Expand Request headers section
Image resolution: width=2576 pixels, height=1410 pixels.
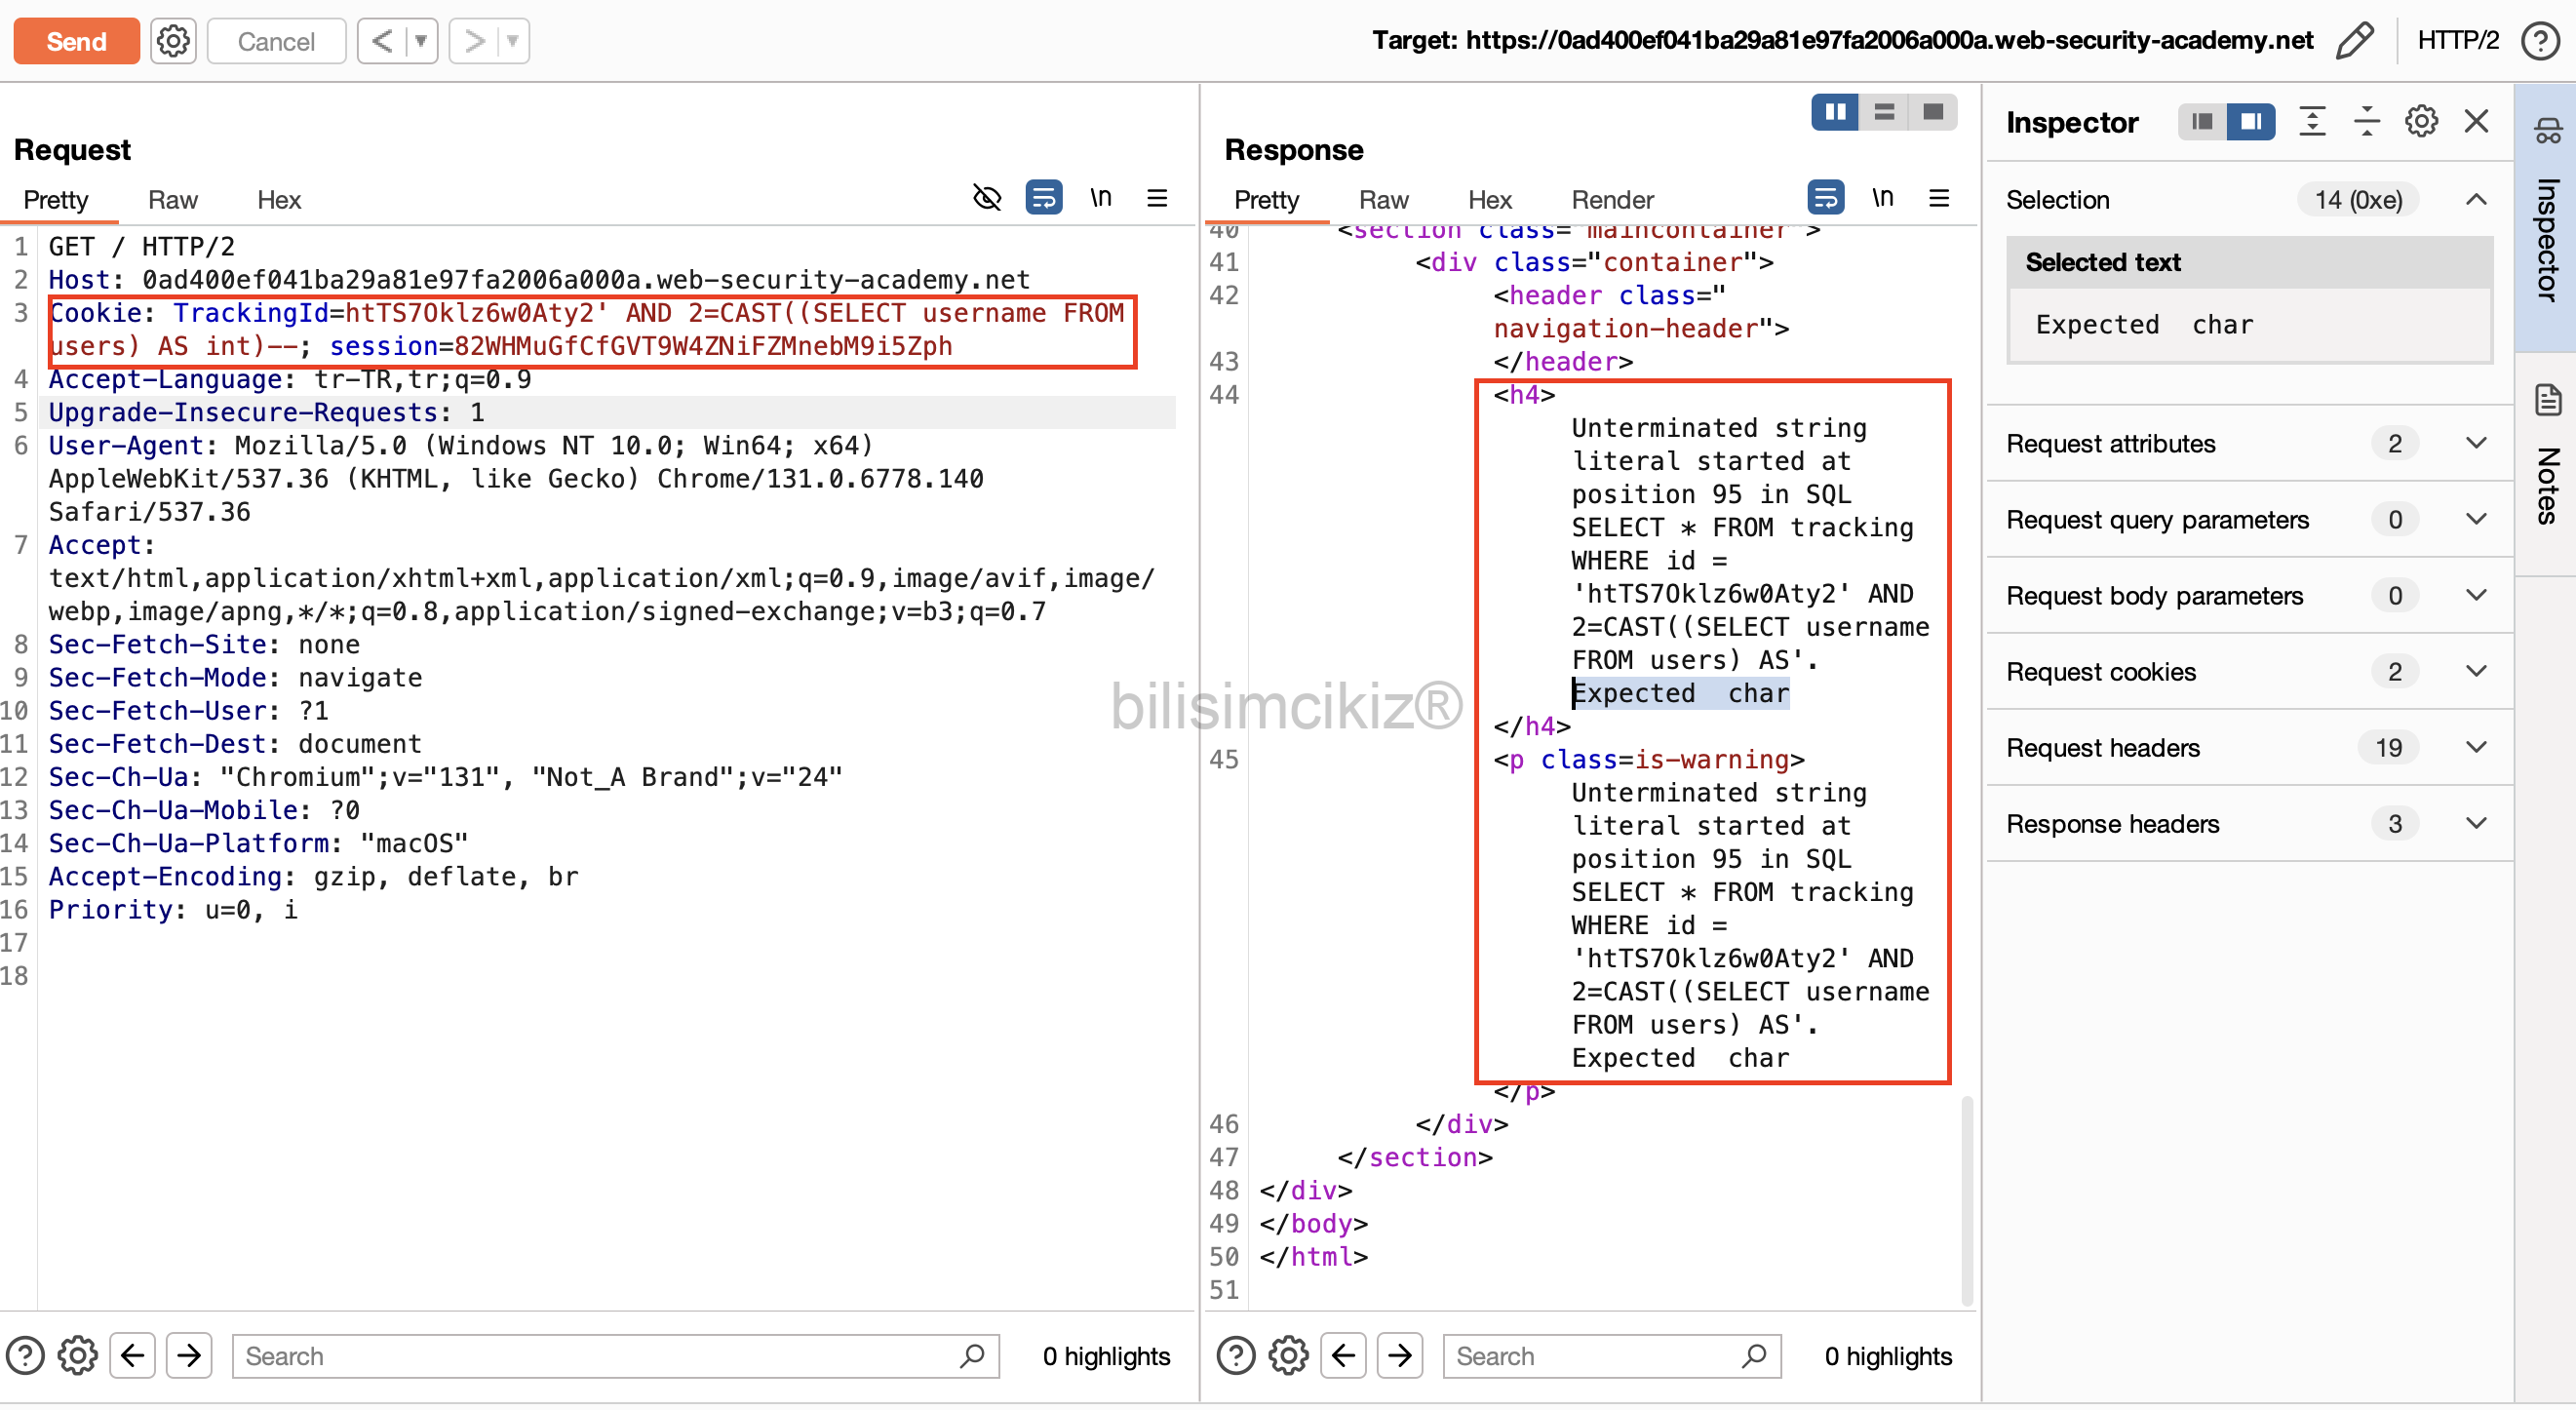[x=2475, y=747]
